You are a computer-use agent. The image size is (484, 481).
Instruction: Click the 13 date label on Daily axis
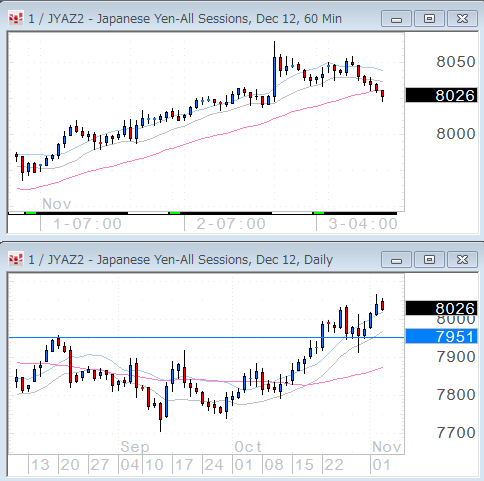click(40, 465)
